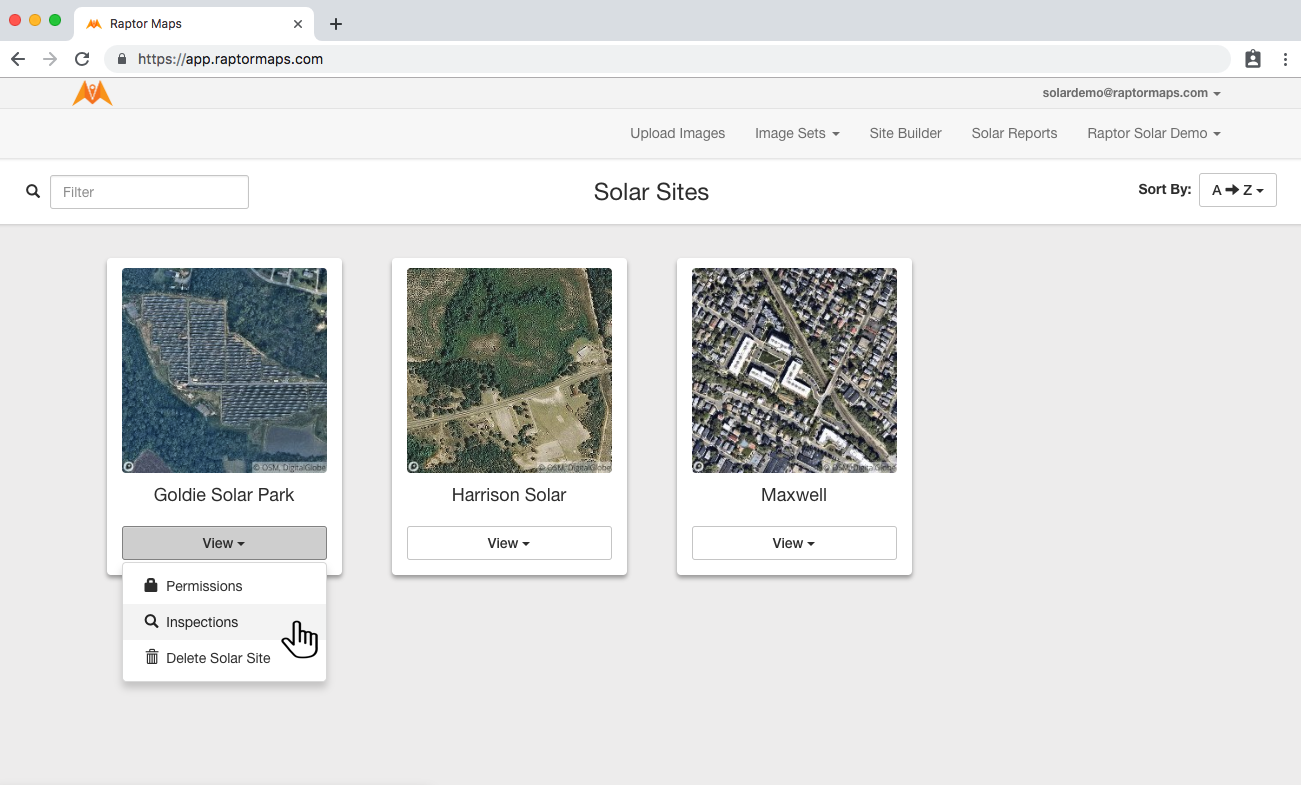Image resolution: width=1301 pixels, height=785 pixels.
Task: Open View dropdown for Harrison Solar
Action: click(509, 543)
